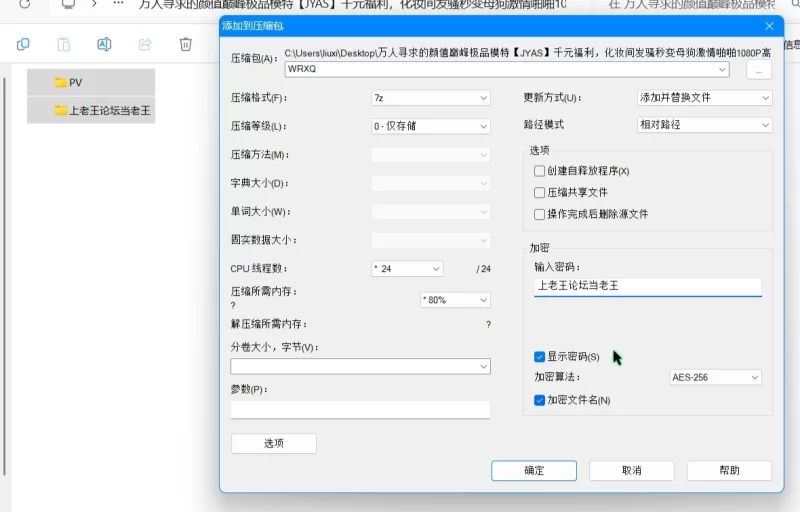Expand the 更新方式 dropdown
800x512 pixels.
(705, 98)
